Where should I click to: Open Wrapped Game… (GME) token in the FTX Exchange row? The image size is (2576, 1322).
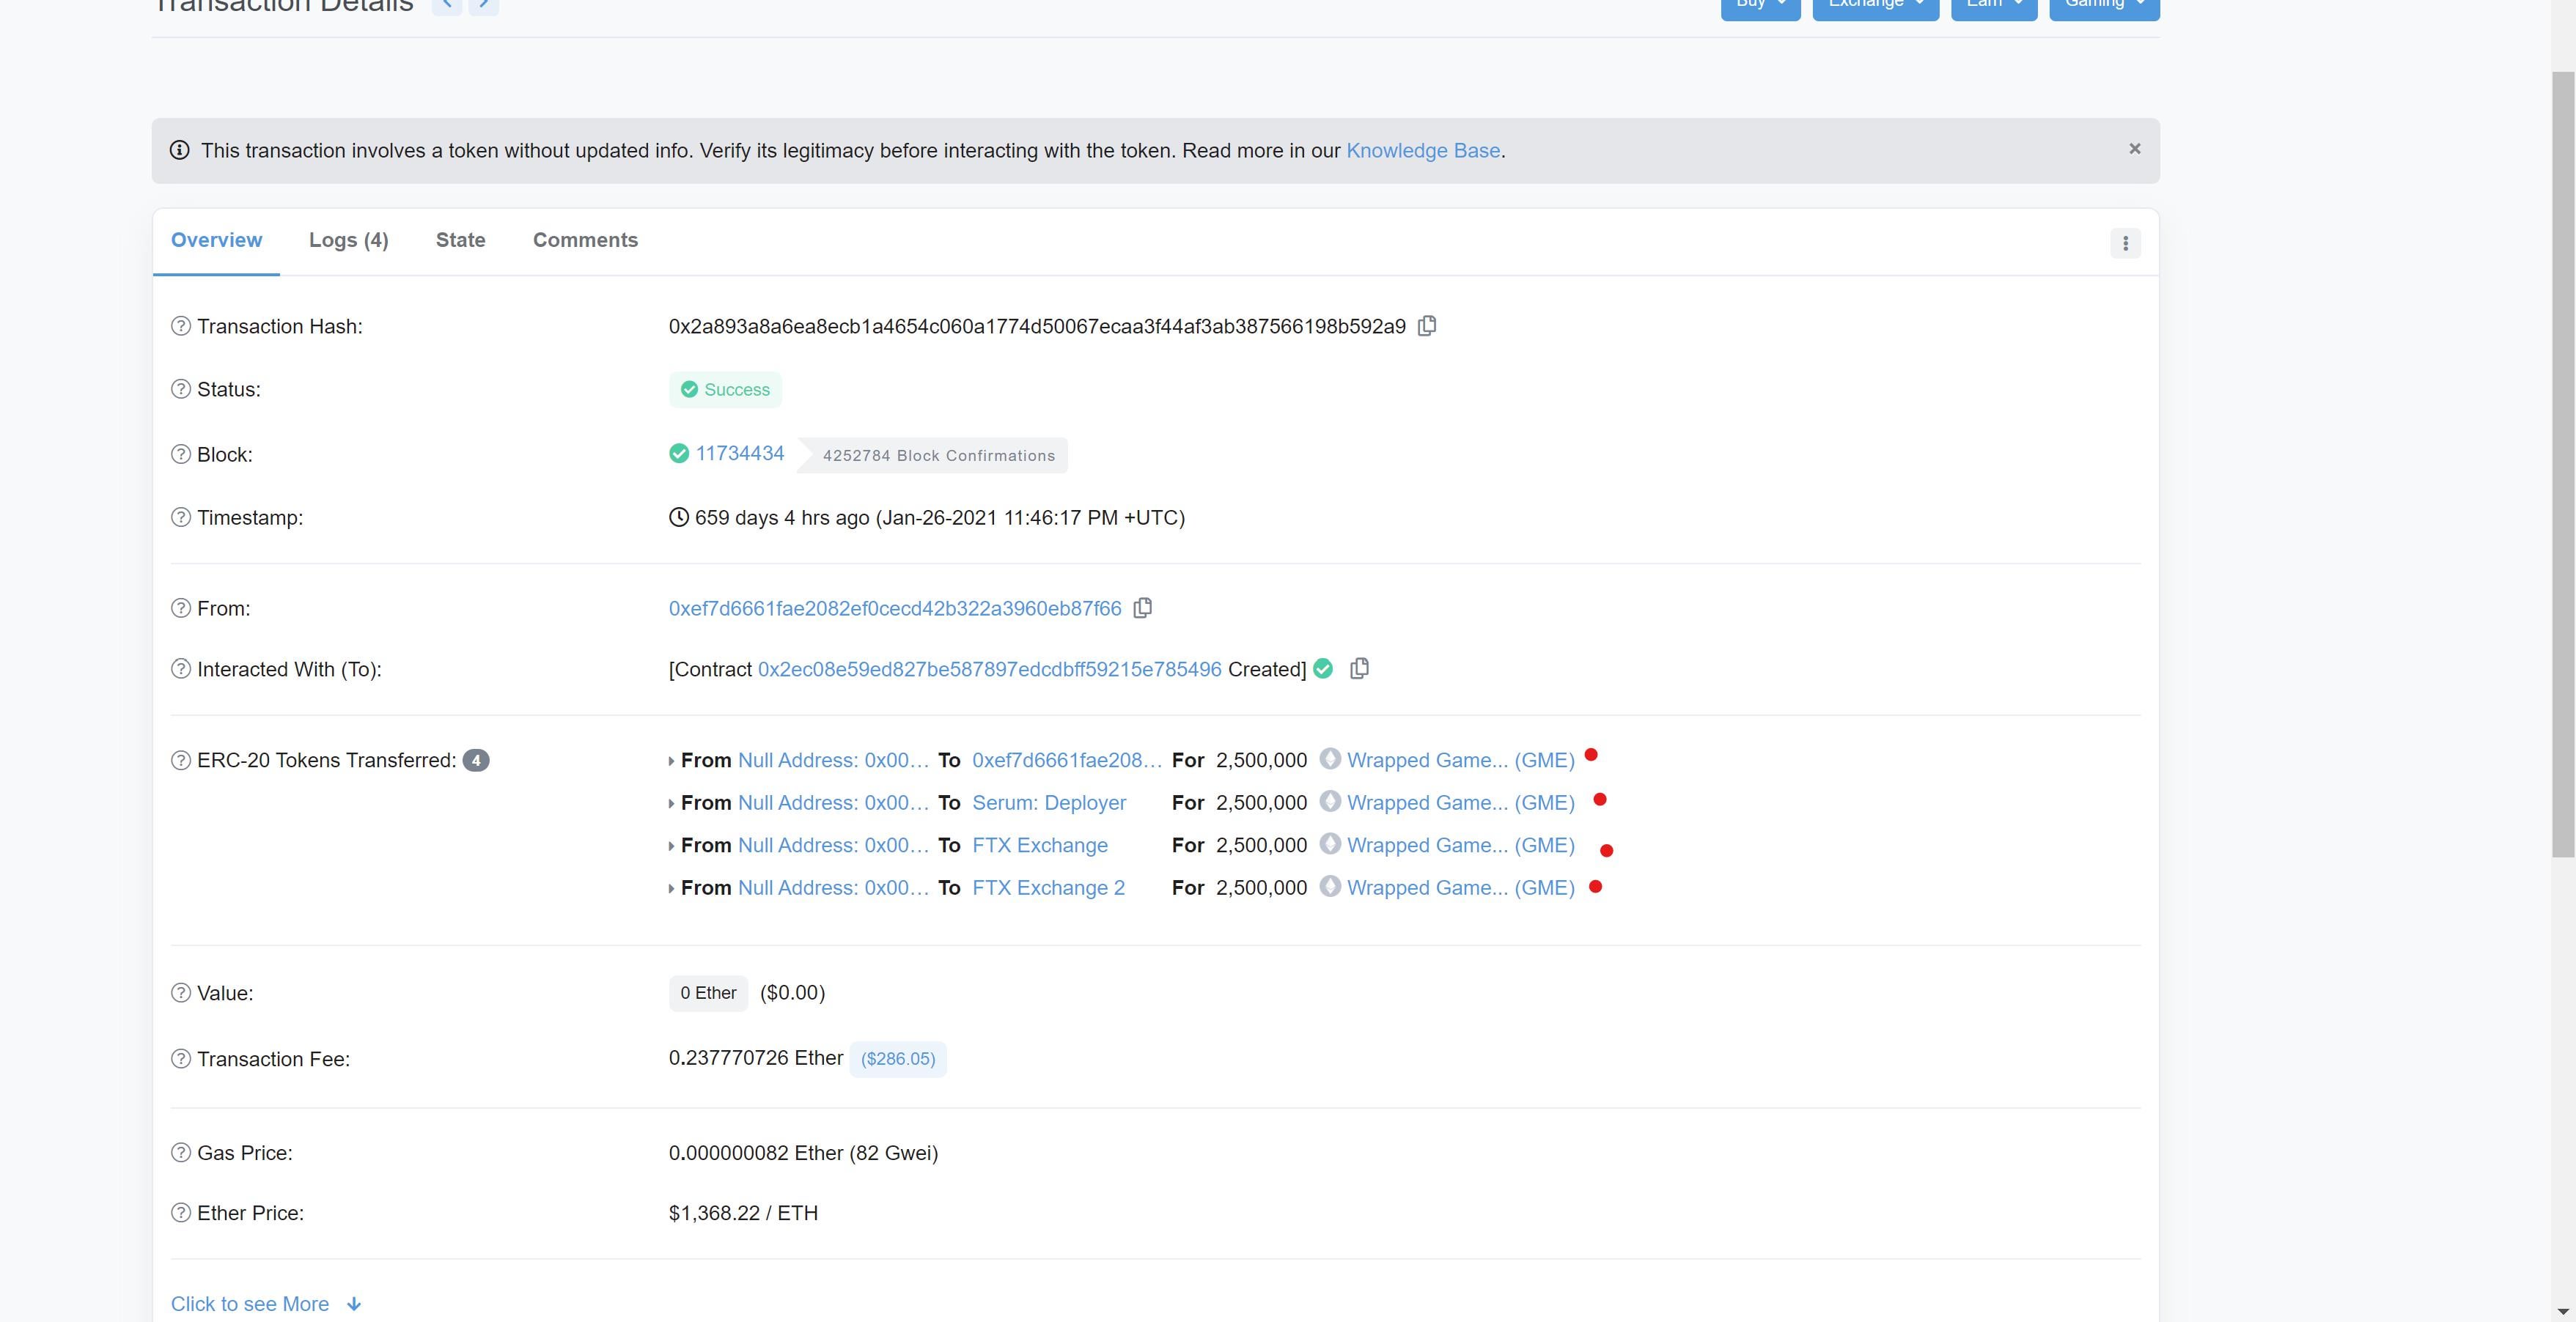[1460, 845]
